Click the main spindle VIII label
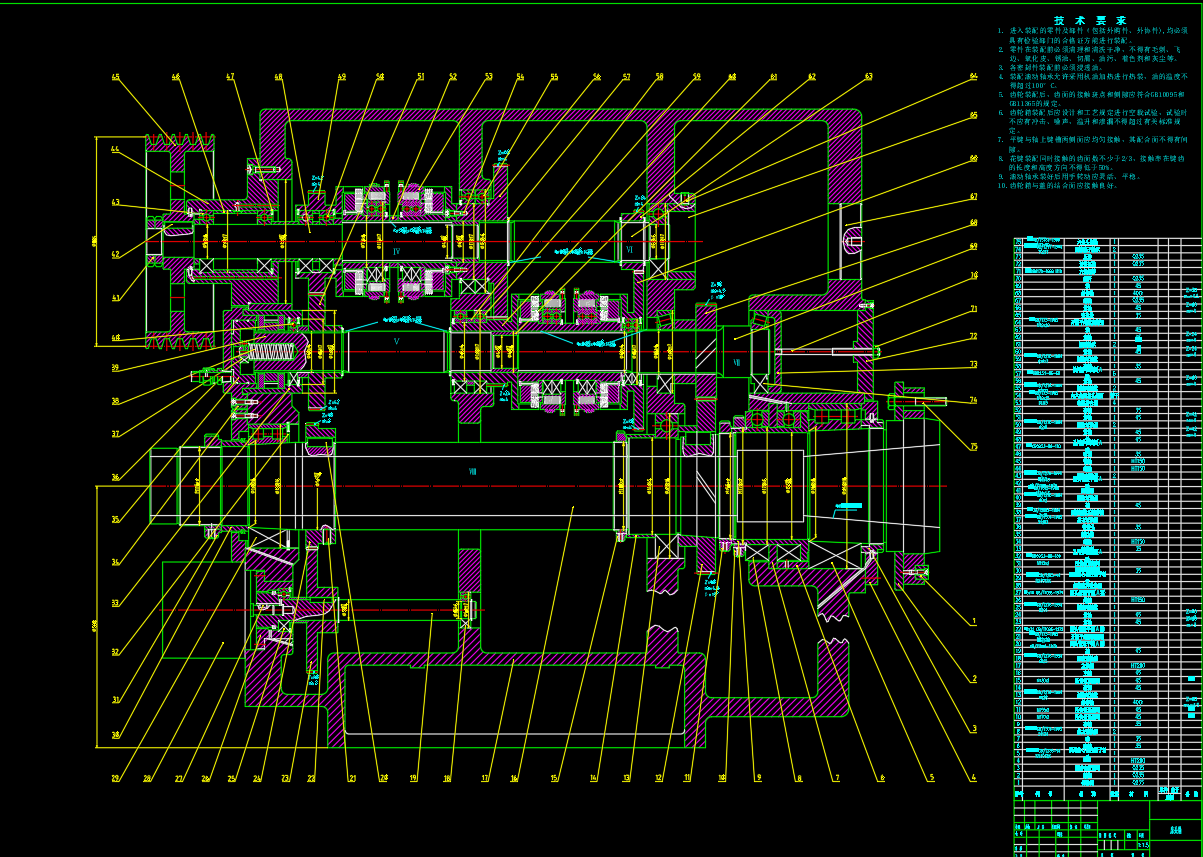1203x857 pixels. [x=473, y=470]
